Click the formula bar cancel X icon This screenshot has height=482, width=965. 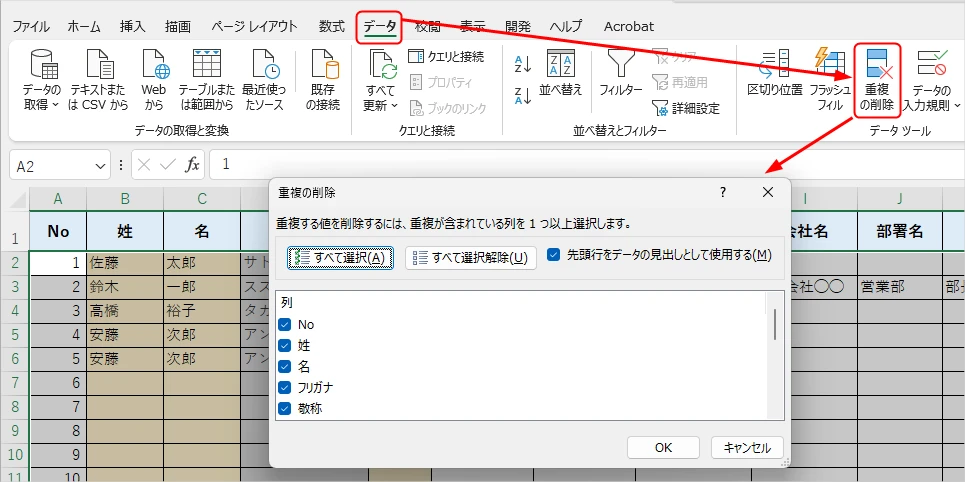[144, 164]
